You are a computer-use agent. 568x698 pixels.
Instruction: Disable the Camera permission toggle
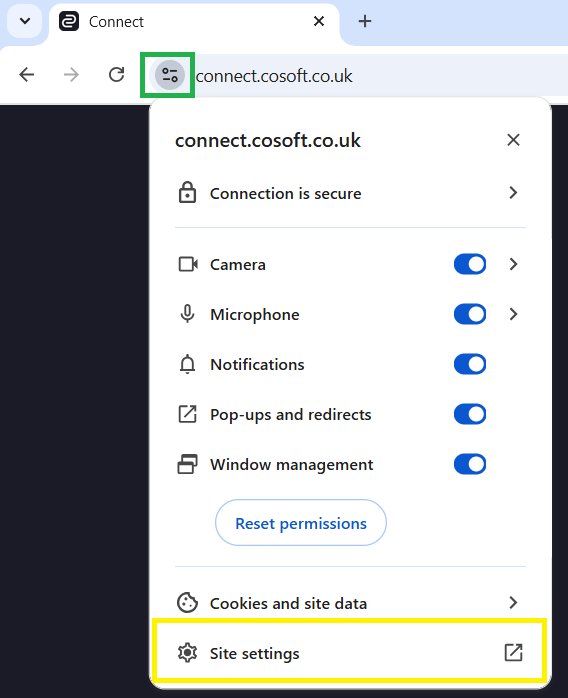point(470,264)
